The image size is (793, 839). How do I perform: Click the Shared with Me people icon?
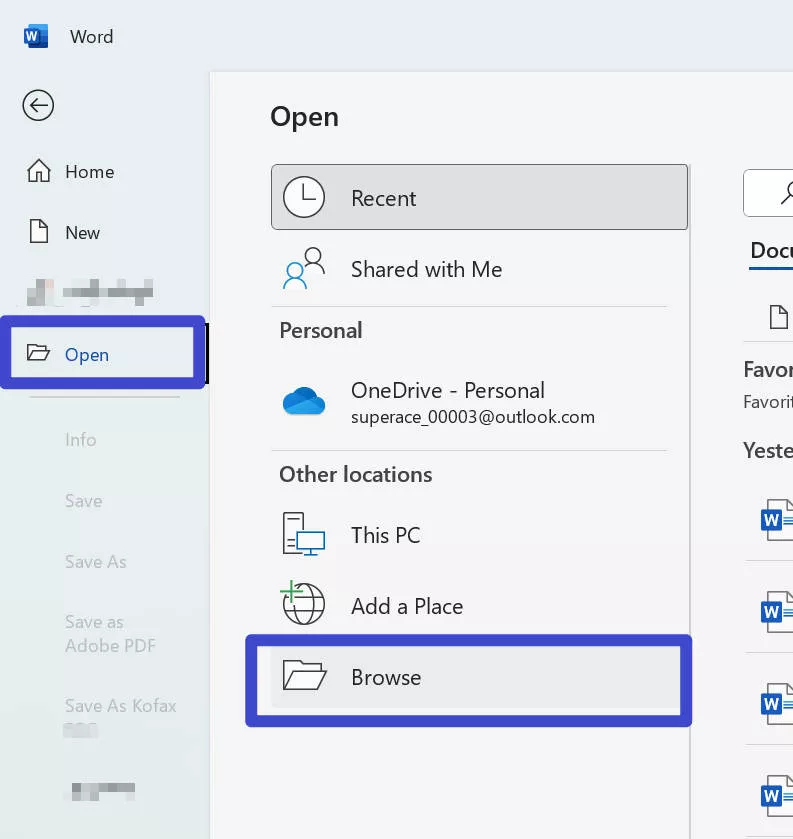303,269
